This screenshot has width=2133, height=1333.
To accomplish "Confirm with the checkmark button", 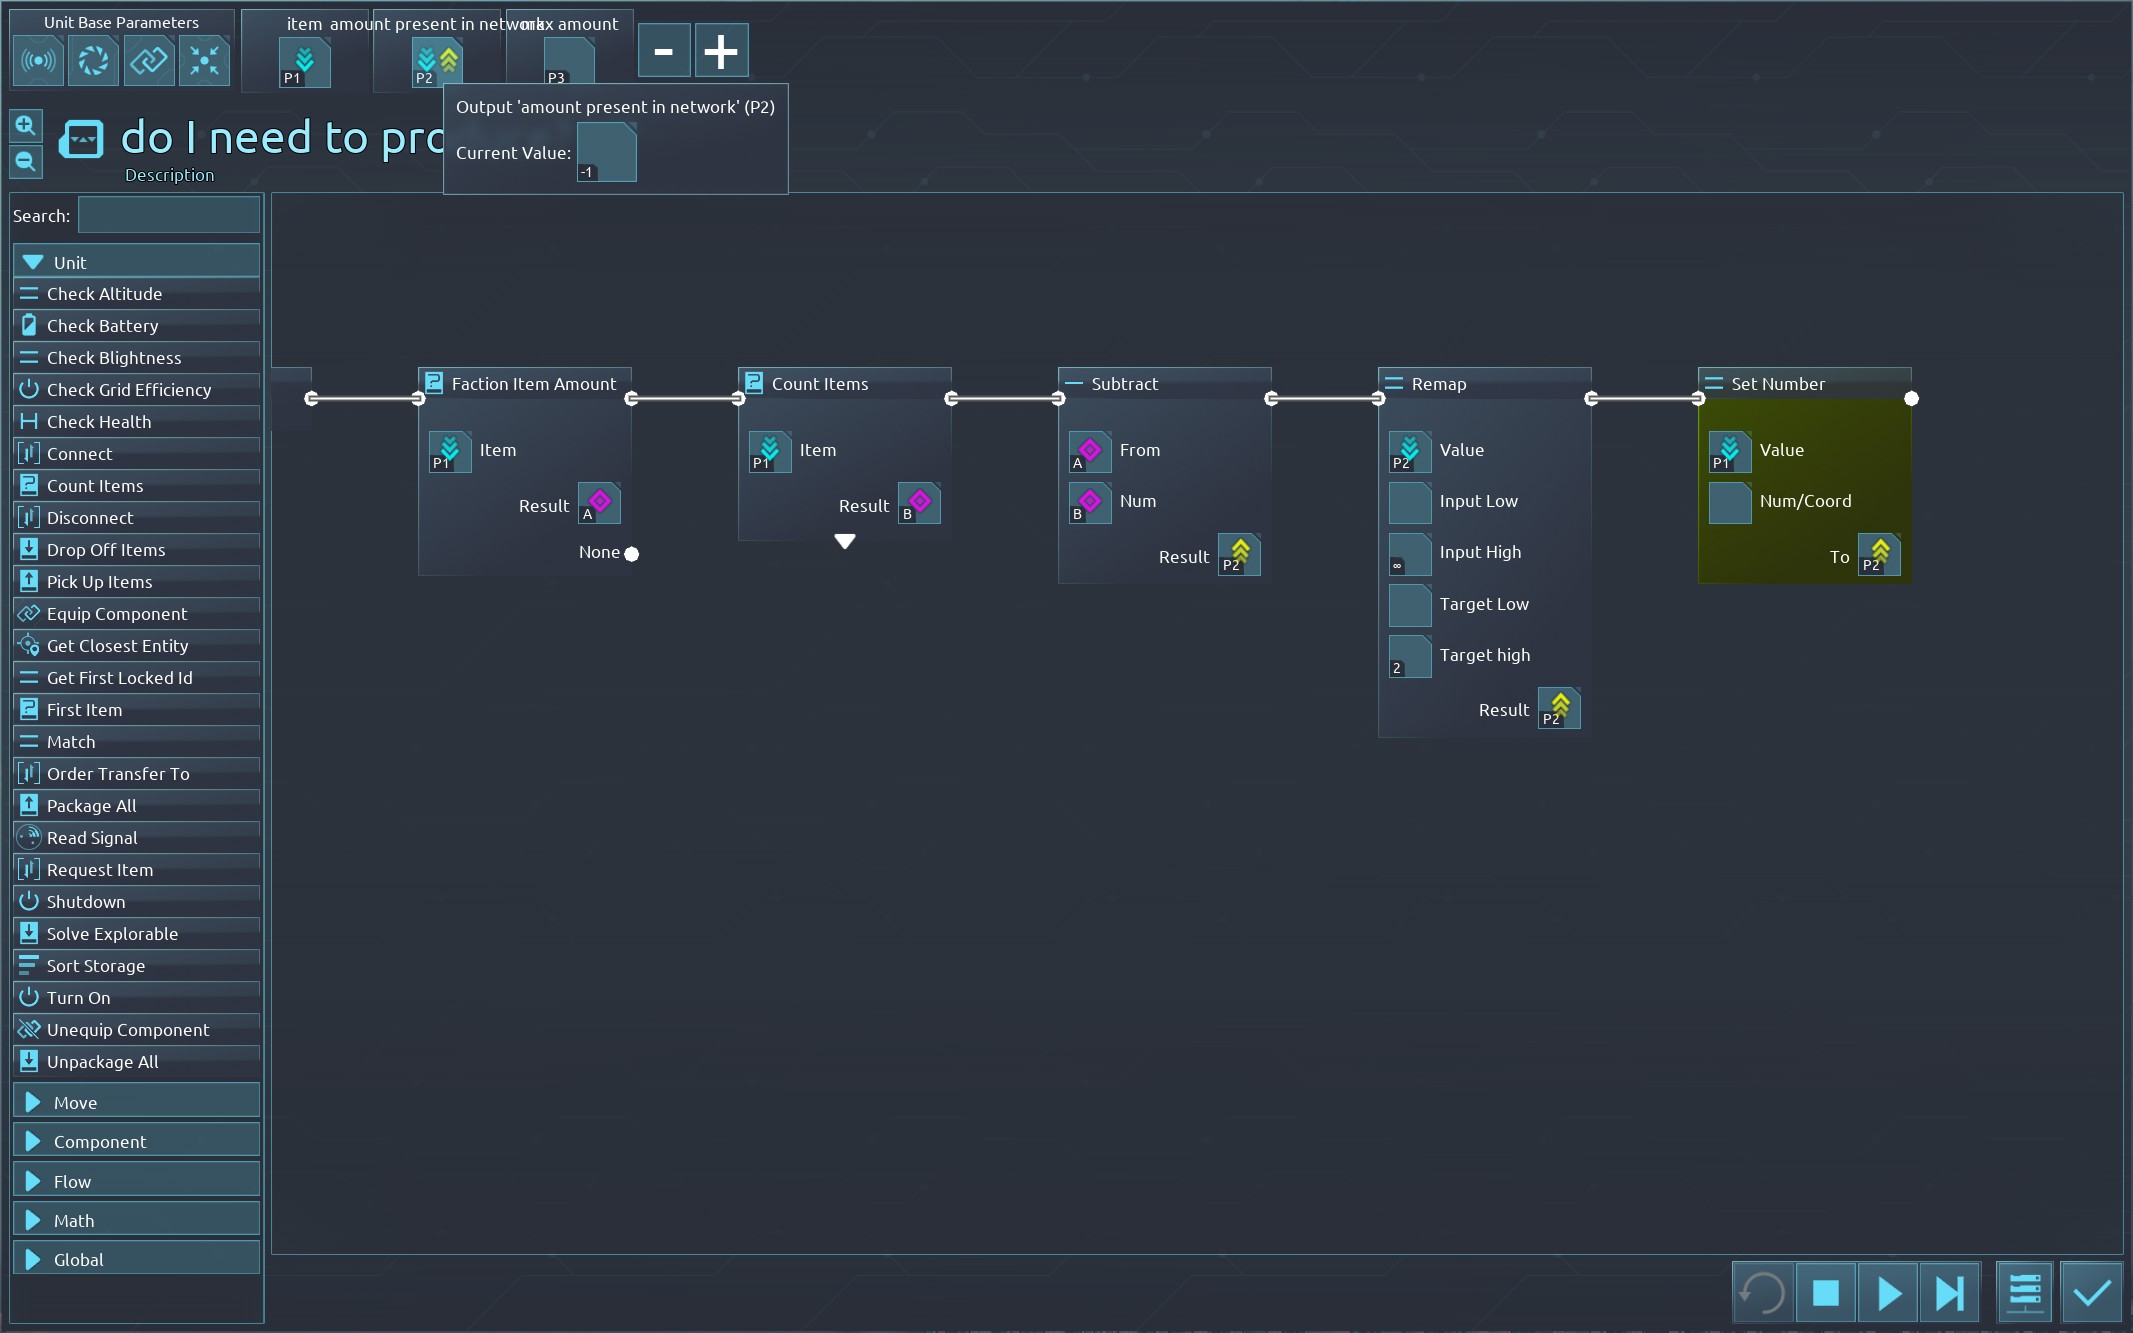I will click(2091, 1293).
